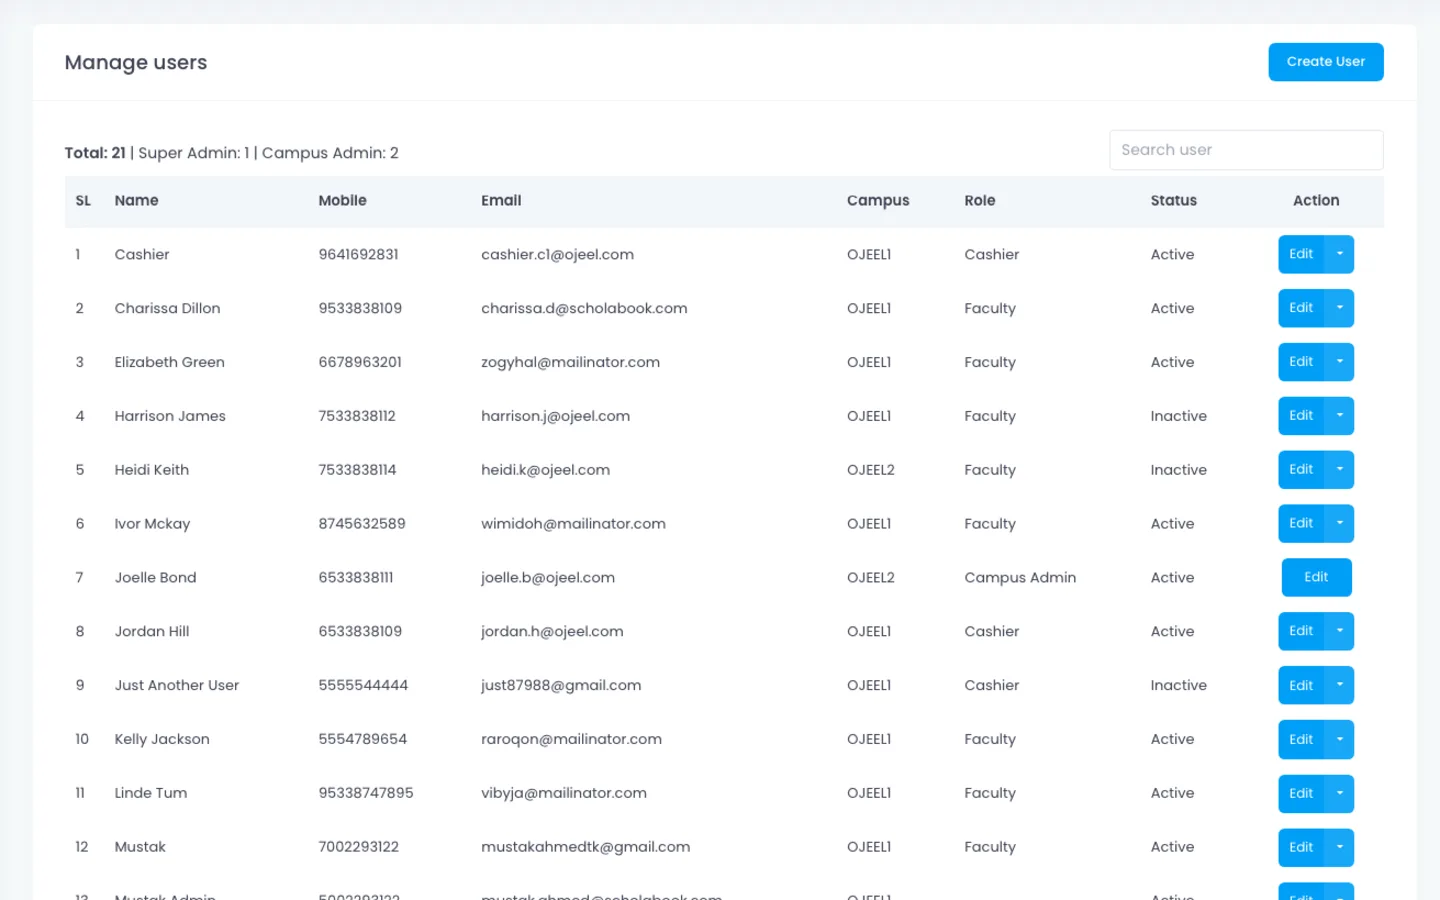1440x900 pixels.
Task: Edit the Mustak user row
Action: [1301, 847]
